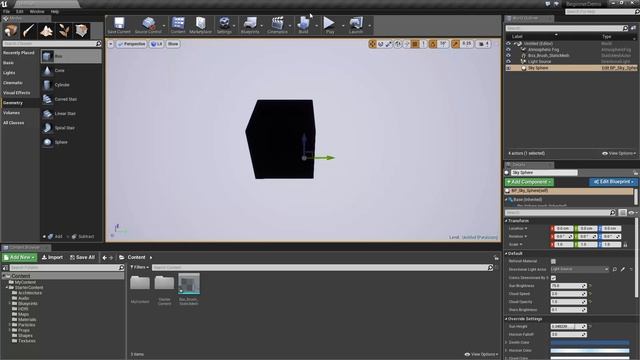Select the Cylinder geometry brush
The image size is (640, 360).
(71, 85)
